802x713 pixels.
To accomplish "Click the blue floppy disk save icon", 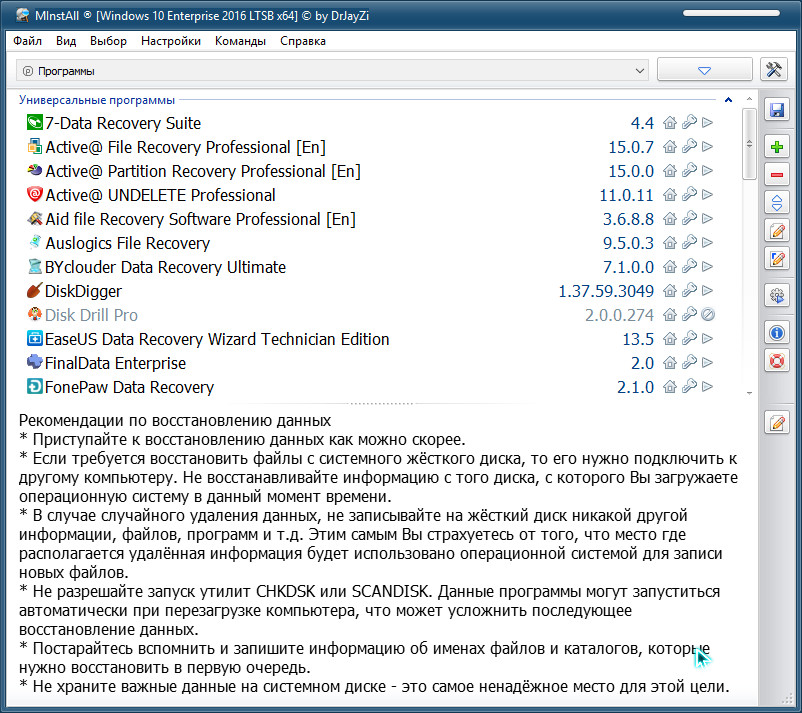I will (x=776, y=110).
